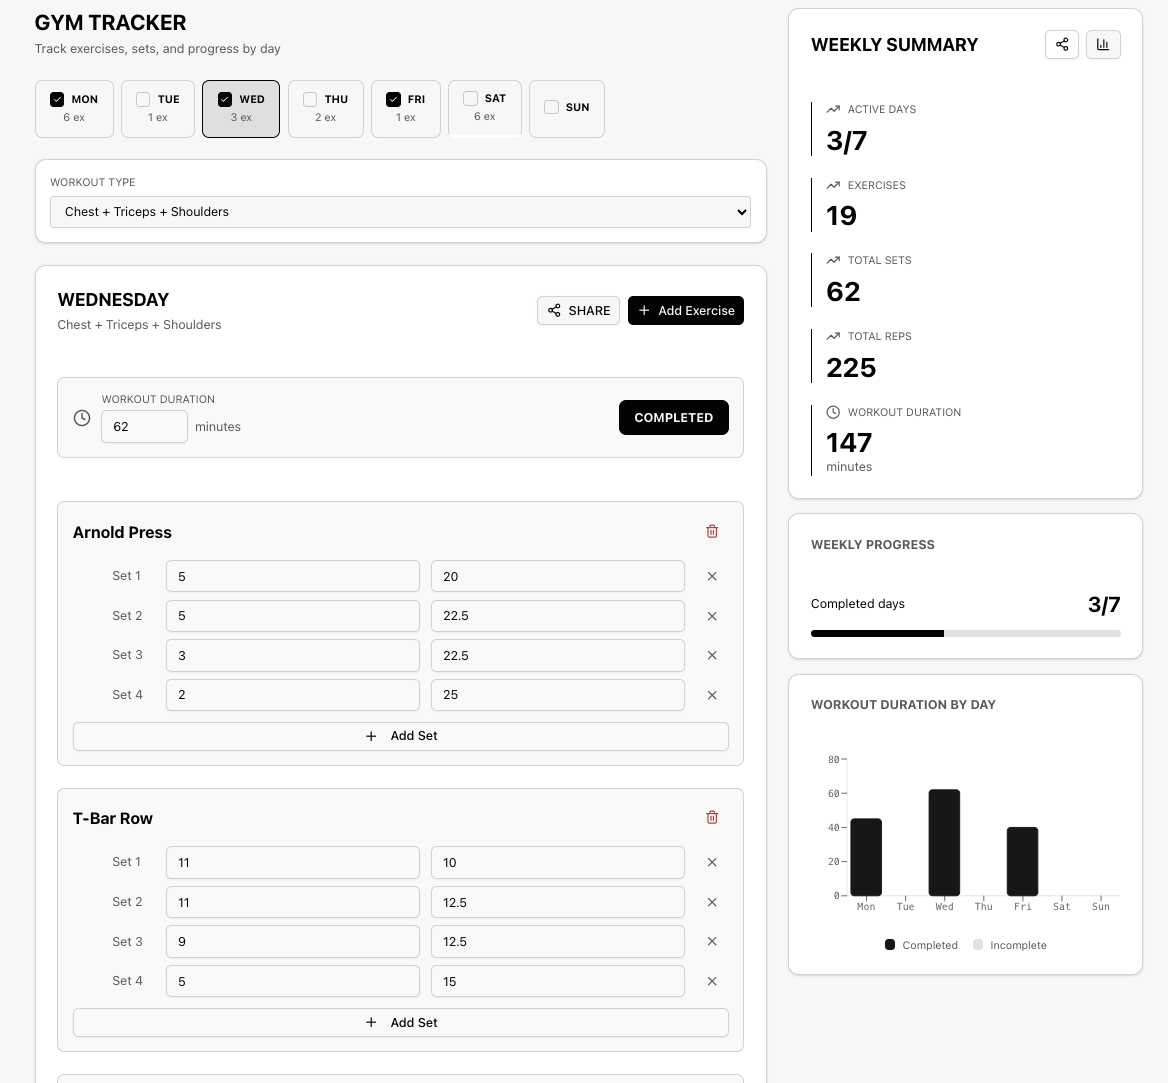Click the weekly completed days progress bar

point(965,633)
